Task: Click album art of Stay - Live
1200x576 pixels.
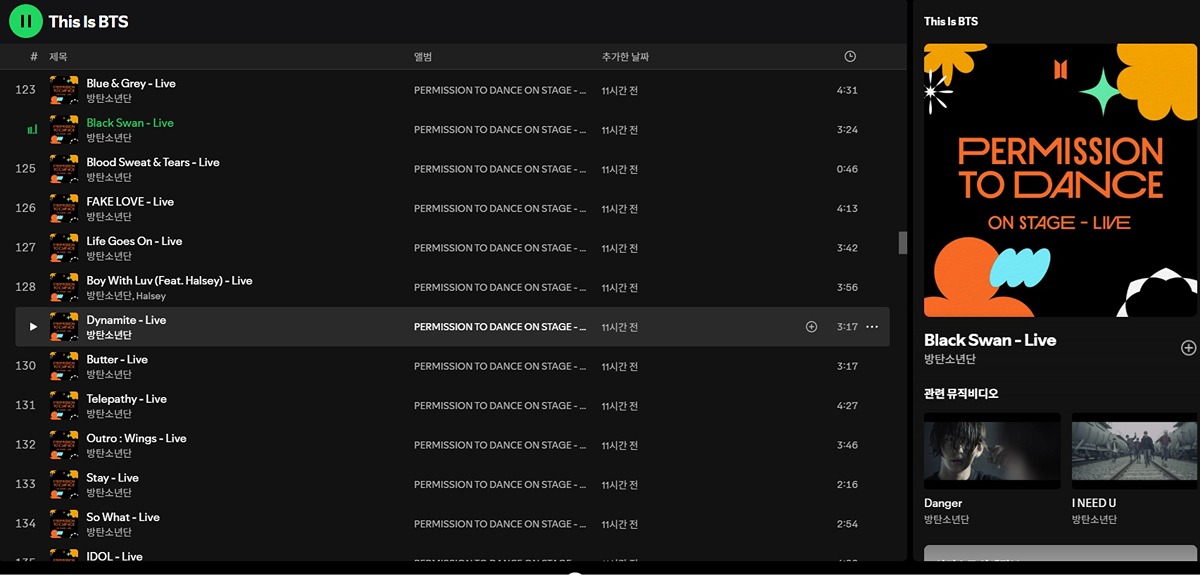Action: pyautogui.click(x=64, y=484)
